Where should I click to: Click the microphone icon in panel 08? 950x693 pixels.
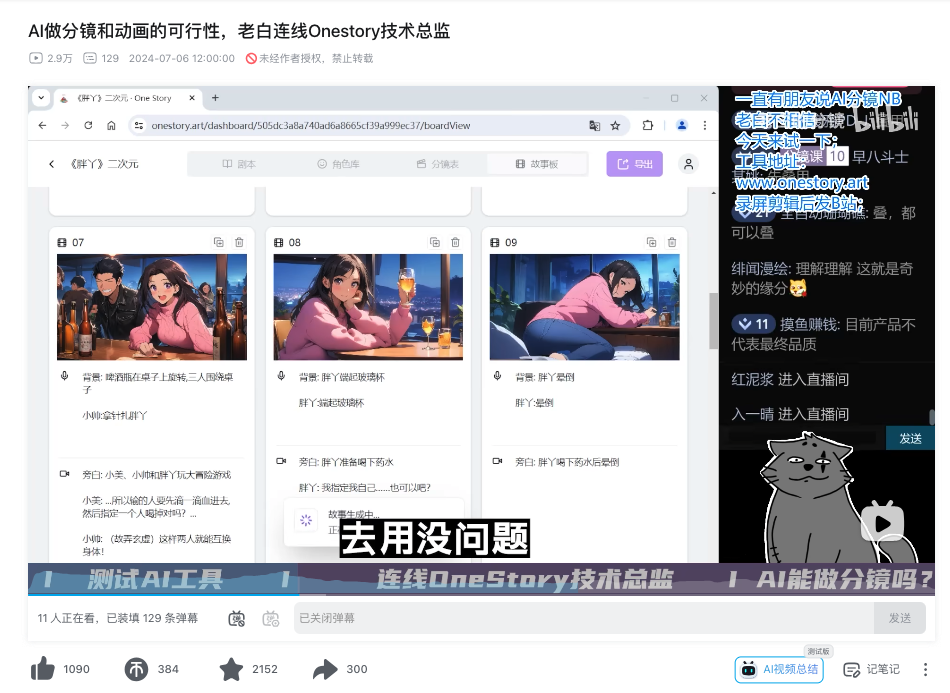point(281,376)
